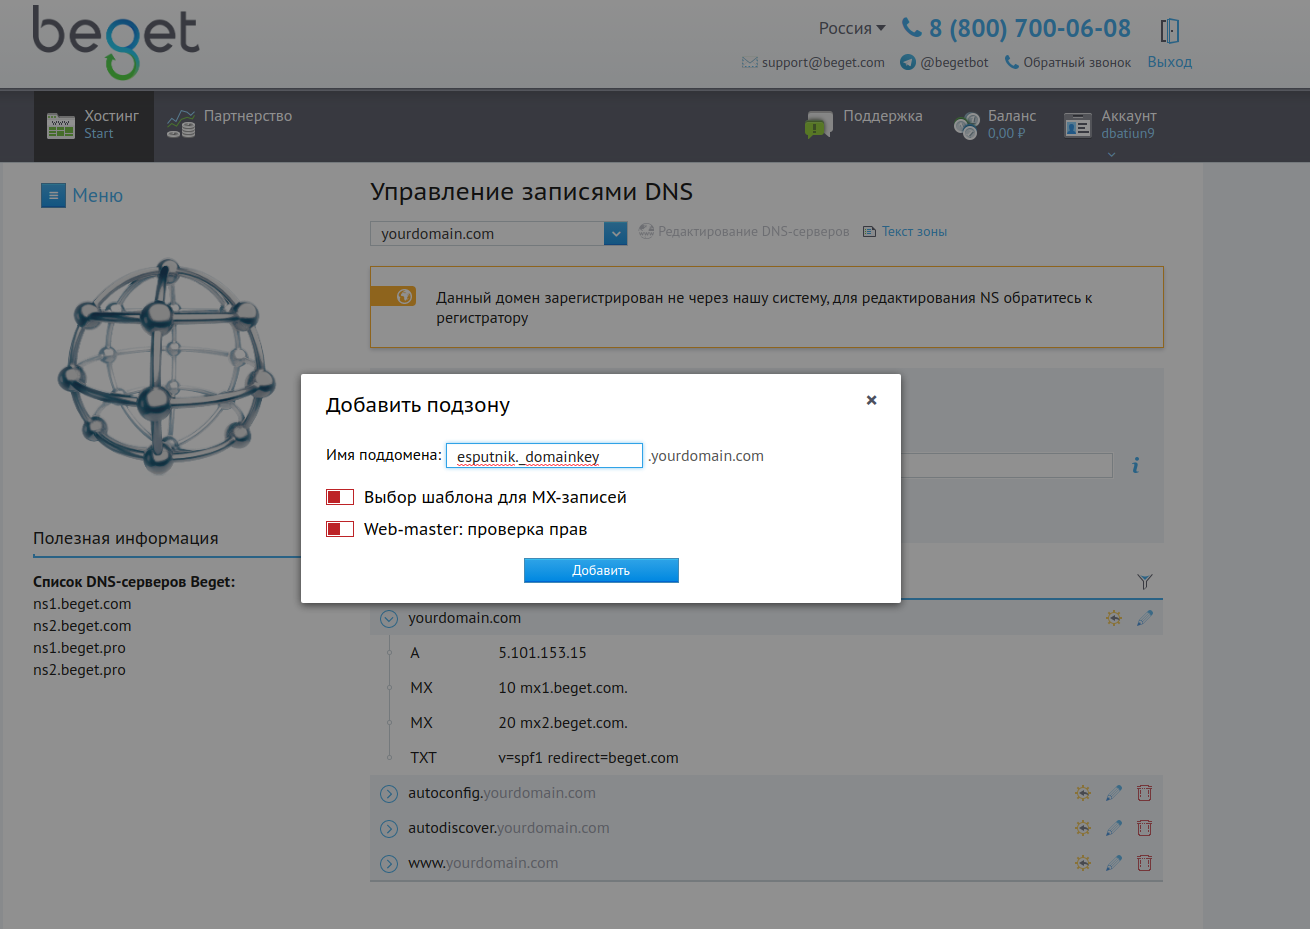Viewport: 1310px width, 929px height.
Task: Toggle Web-master rights verification switch
Action: [340, 529]
